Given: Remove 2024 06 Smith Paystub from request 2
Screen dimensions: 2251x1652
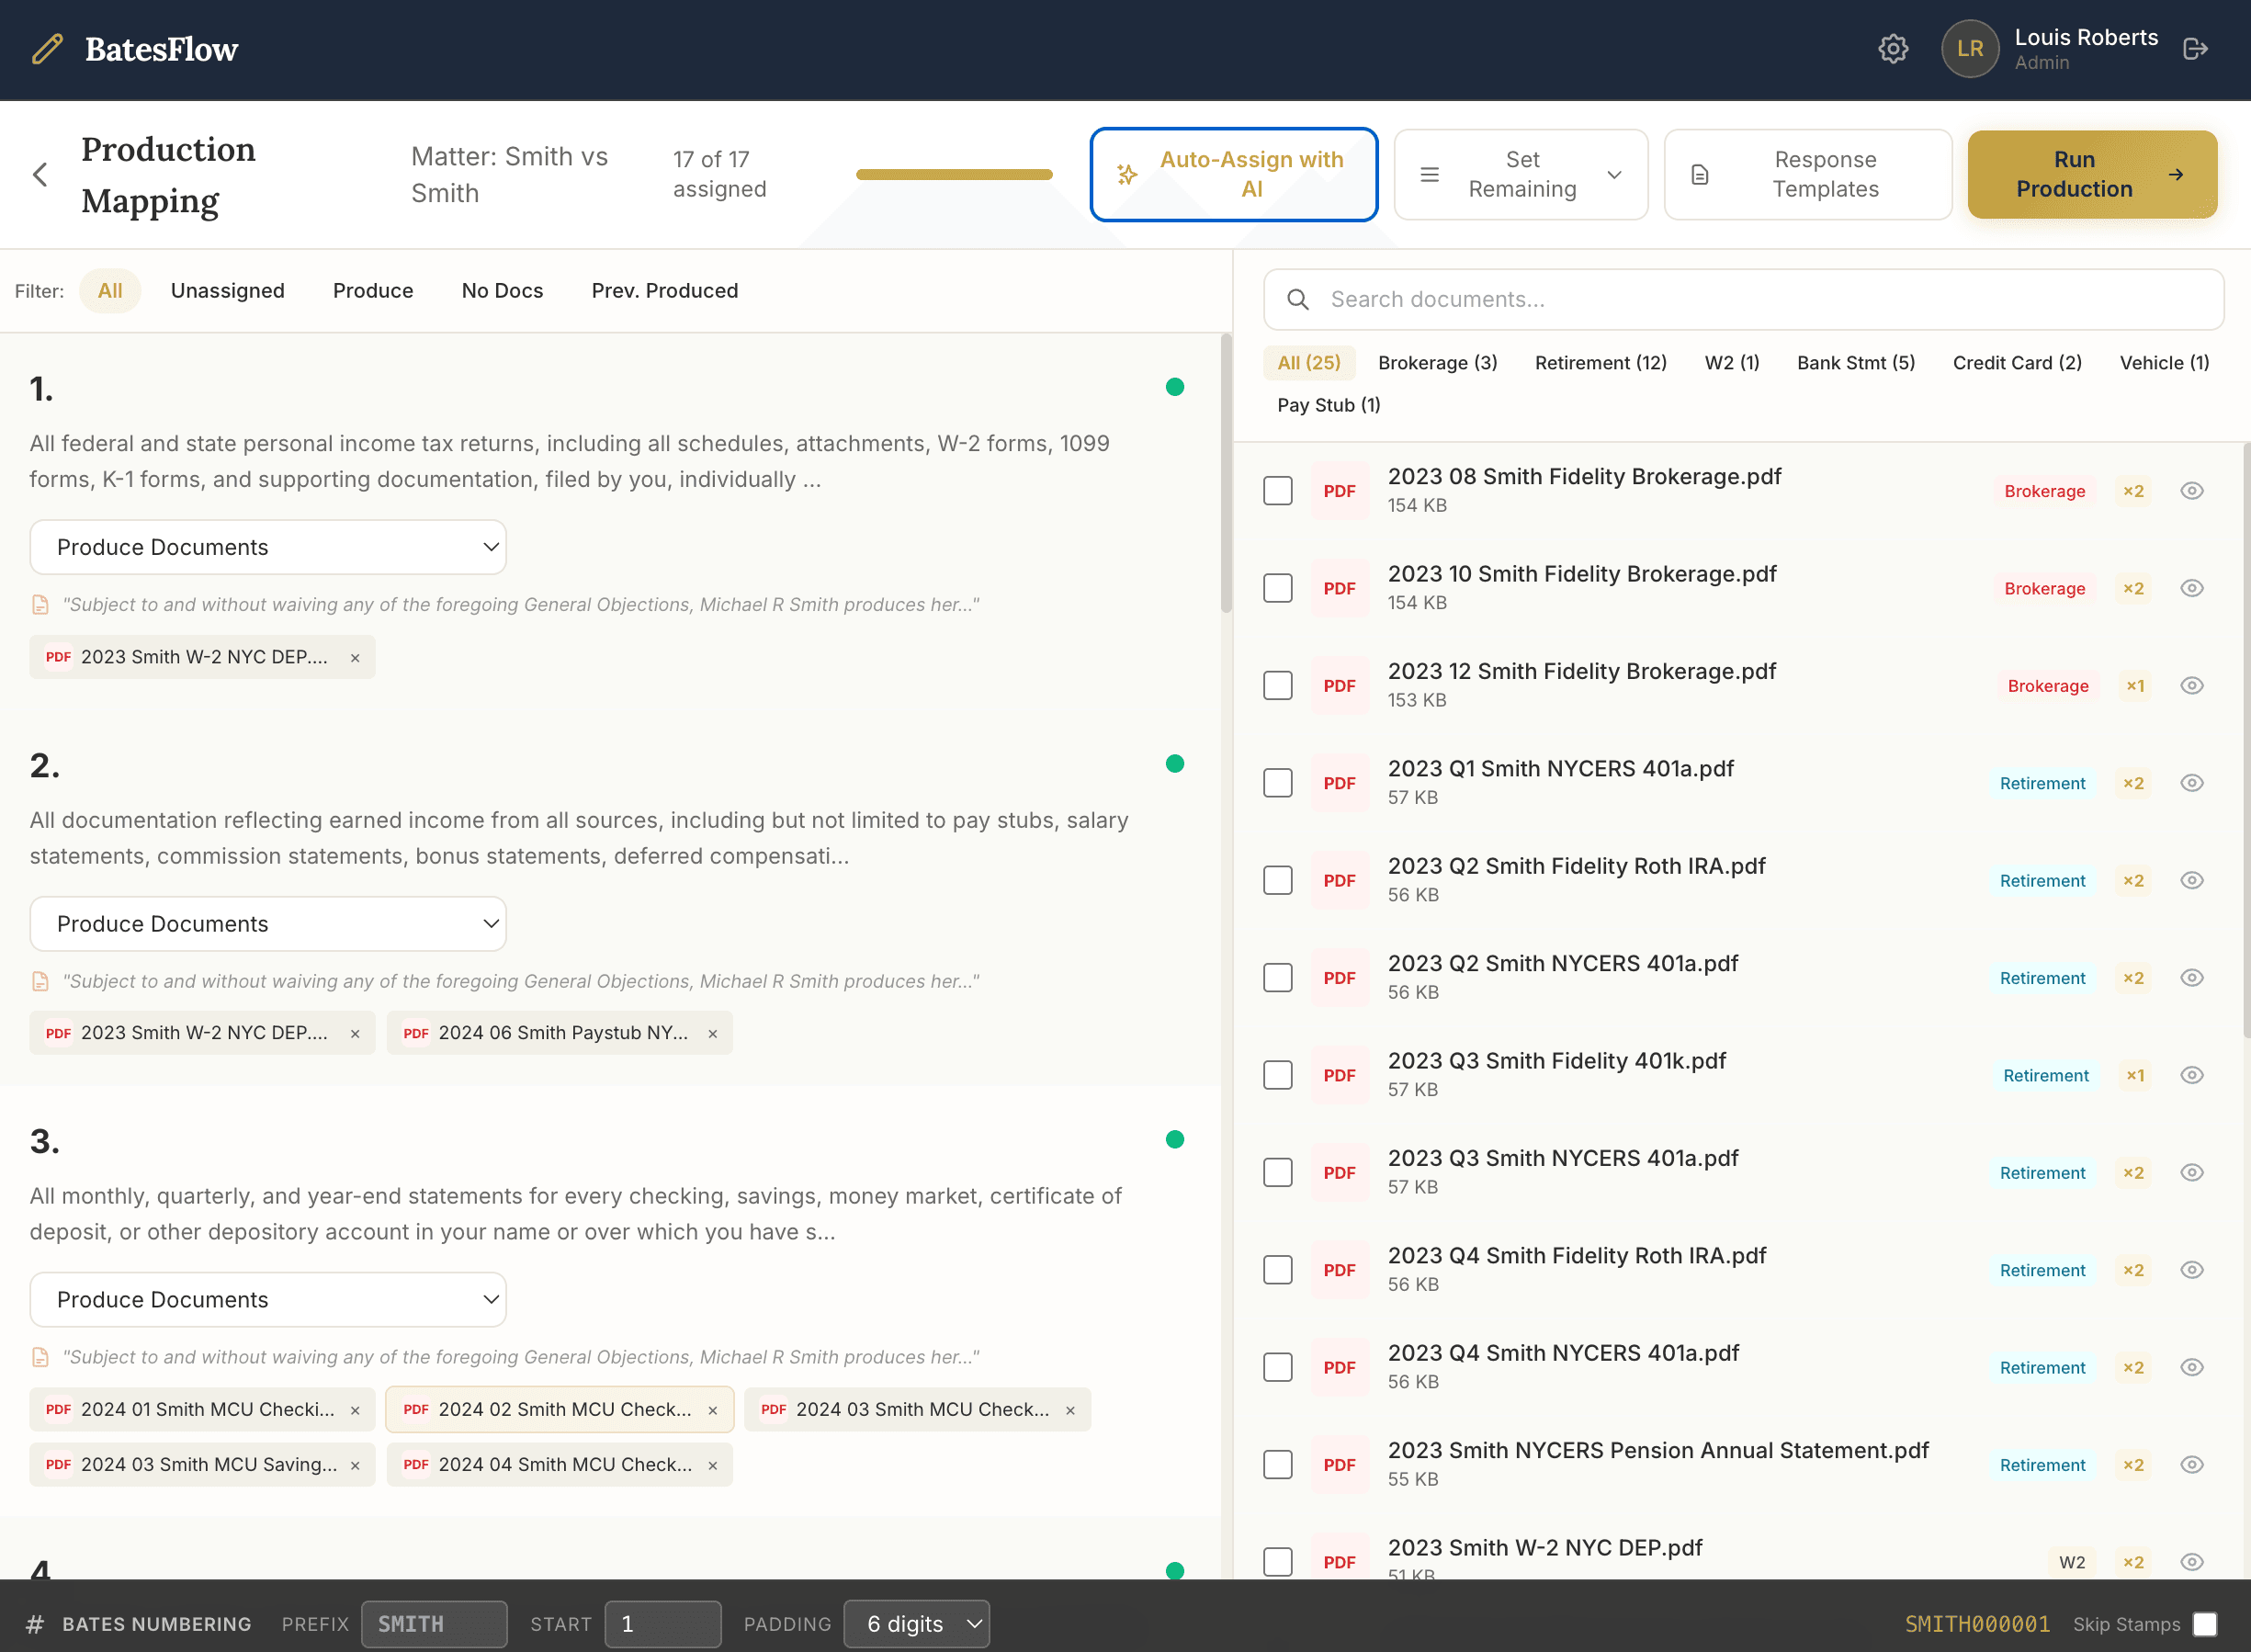Looking at the screenshot, I should (712, 1033).
